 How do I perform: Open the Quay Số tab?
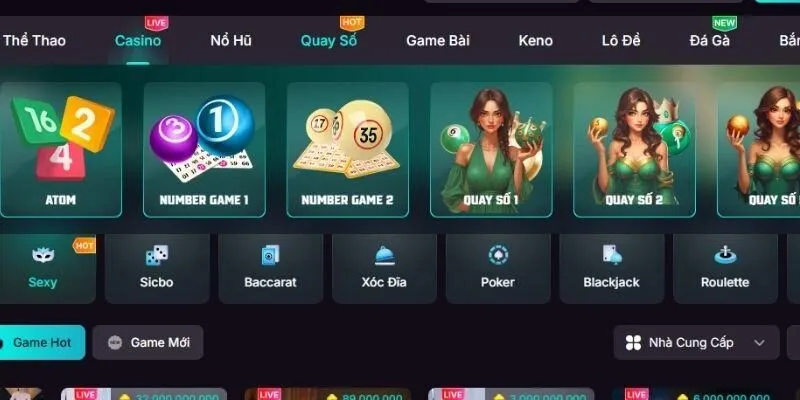point(329,41)
